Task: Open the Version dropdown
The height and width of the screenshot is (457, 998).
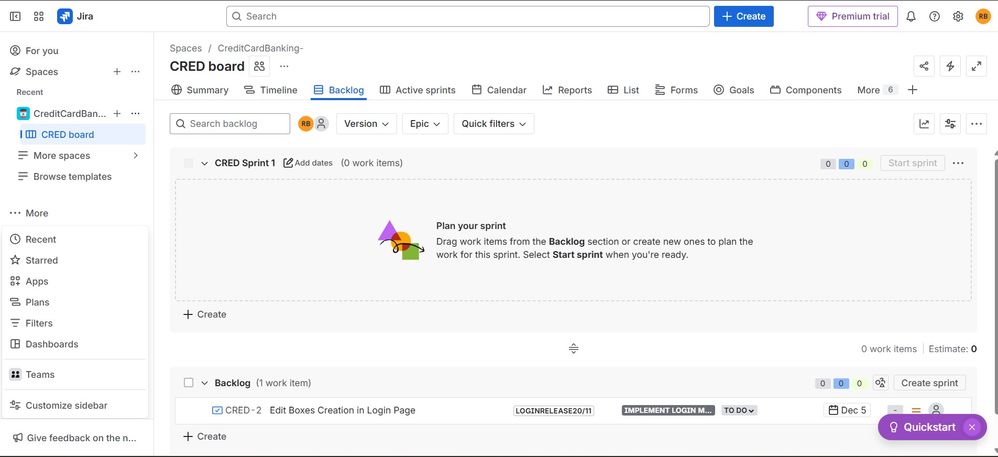Action: point(367,124)
